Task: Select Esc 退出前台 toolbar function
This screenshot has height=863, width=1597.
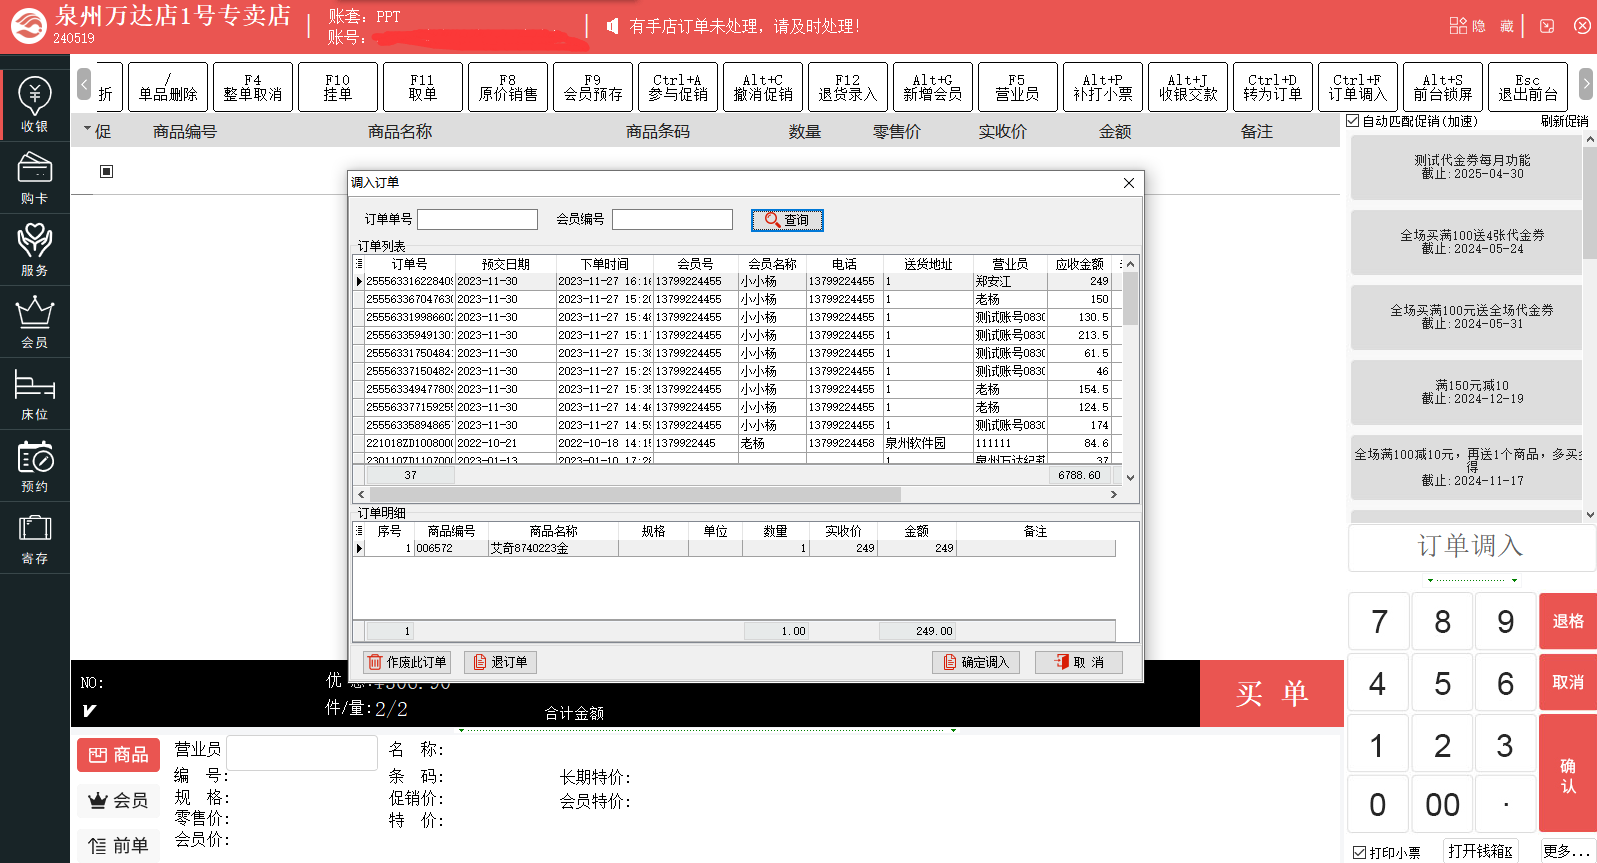Action: [x=1528, y=86]
